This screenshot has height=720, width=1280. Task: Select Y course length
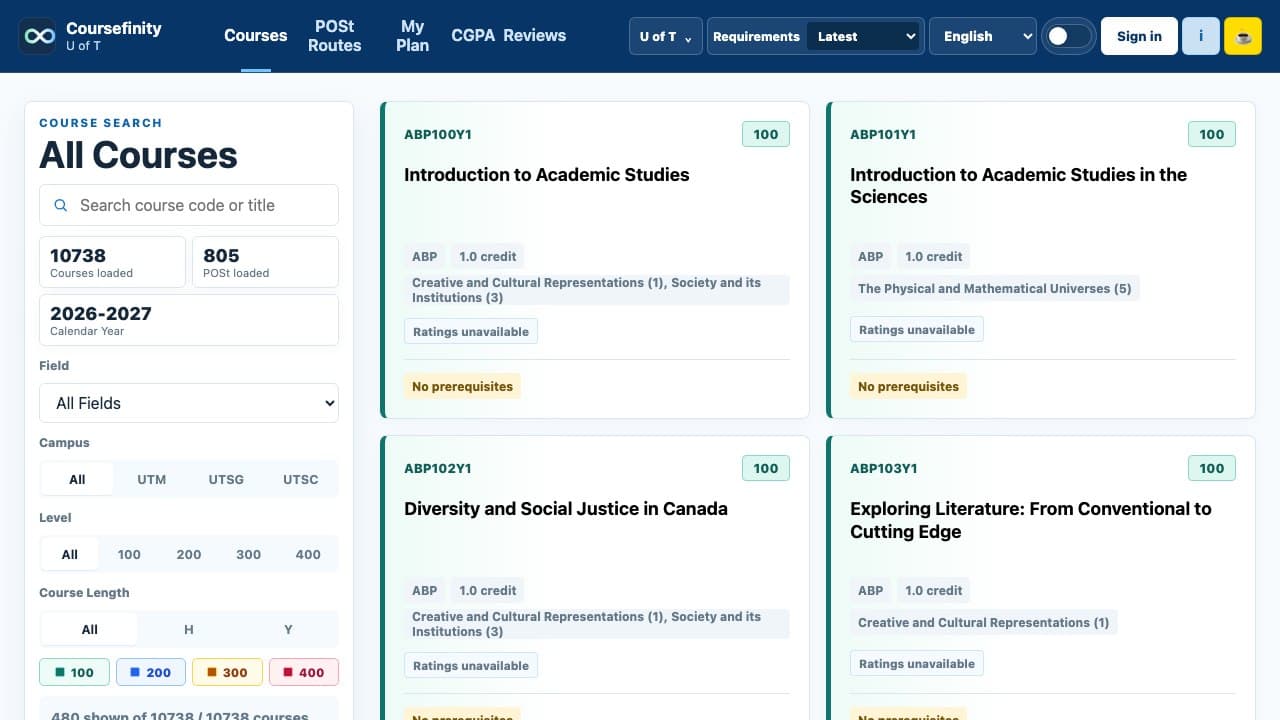click(x=288, y=629)
